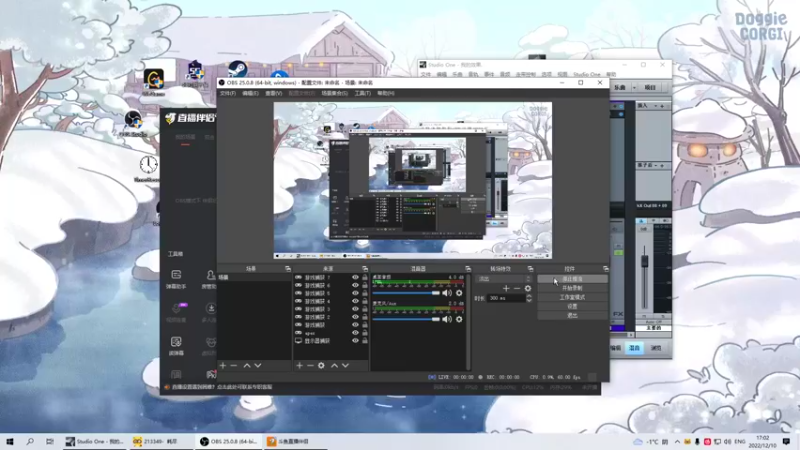Image resolution: width=800 pixels, height=450 pixels.
Task: Open OBS 查看(V) menu
Action: click(273, 93)
